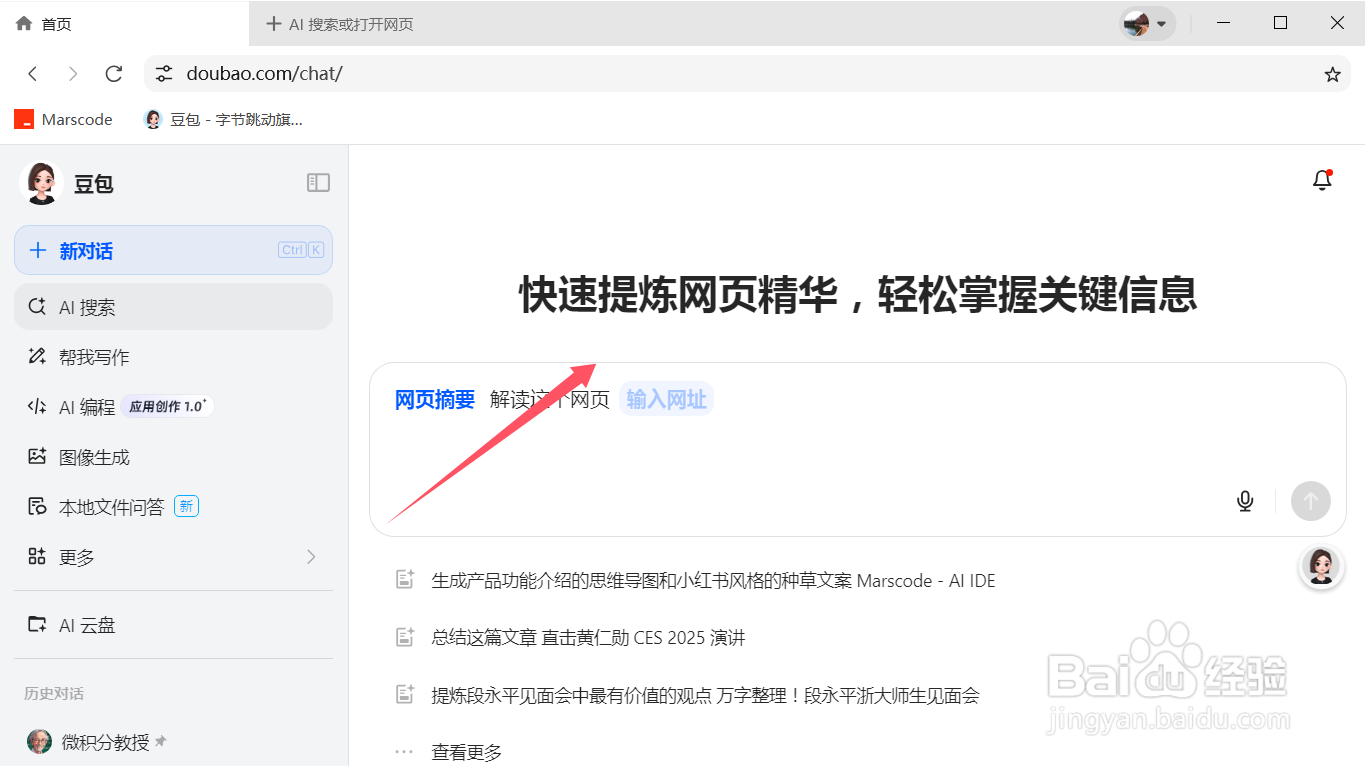Collapse the sidebar panel icon
Screen dimensions: 1365x766
pyautogui.click(x=318, y=182)
